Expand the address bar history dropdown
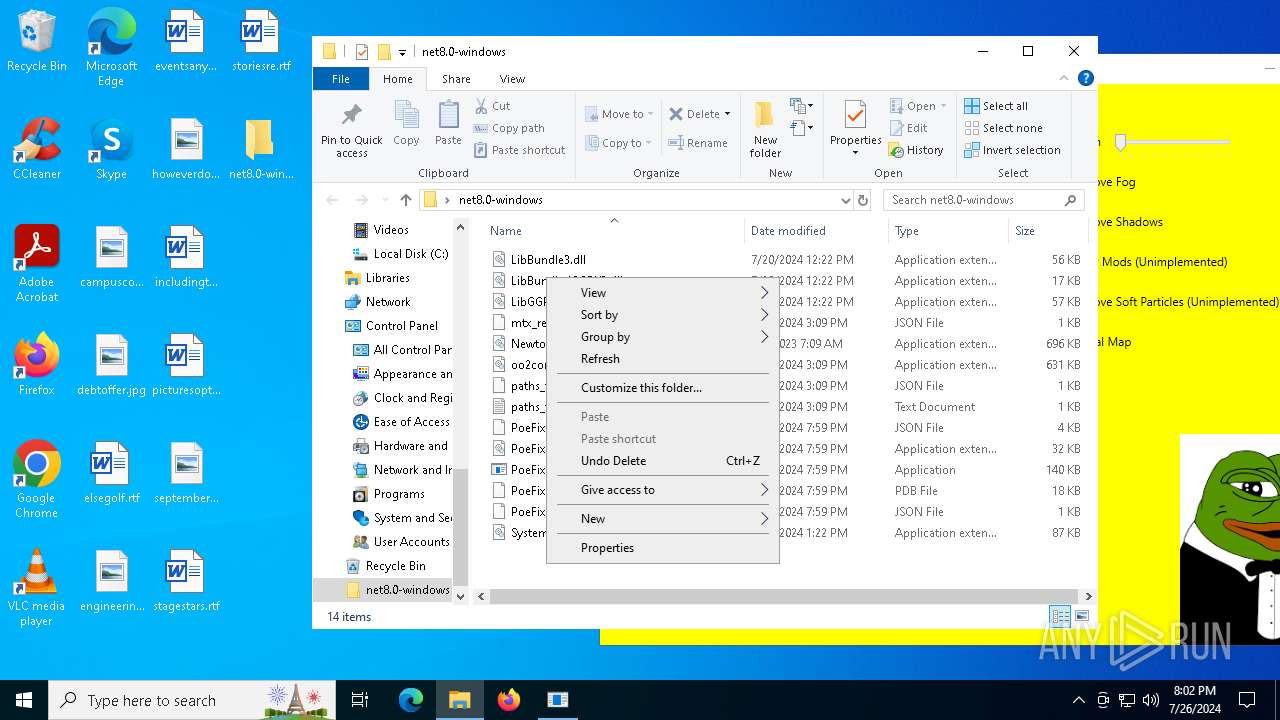This screenshot has width=1280, height=720. [845, 200]
